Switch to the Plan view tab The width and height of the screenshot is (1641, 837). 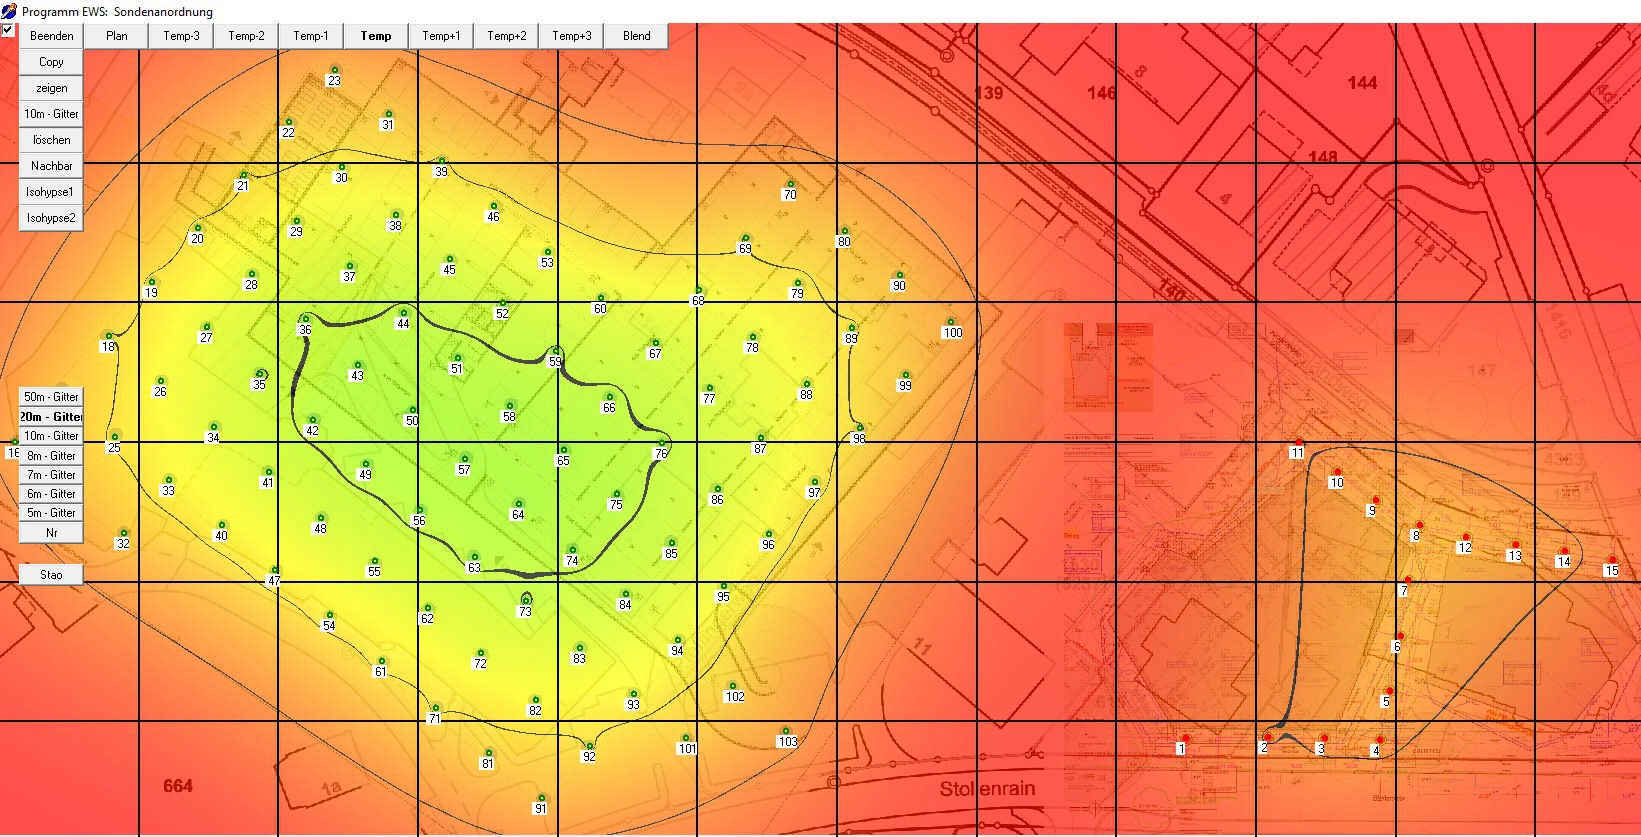[x=116, y=36]
